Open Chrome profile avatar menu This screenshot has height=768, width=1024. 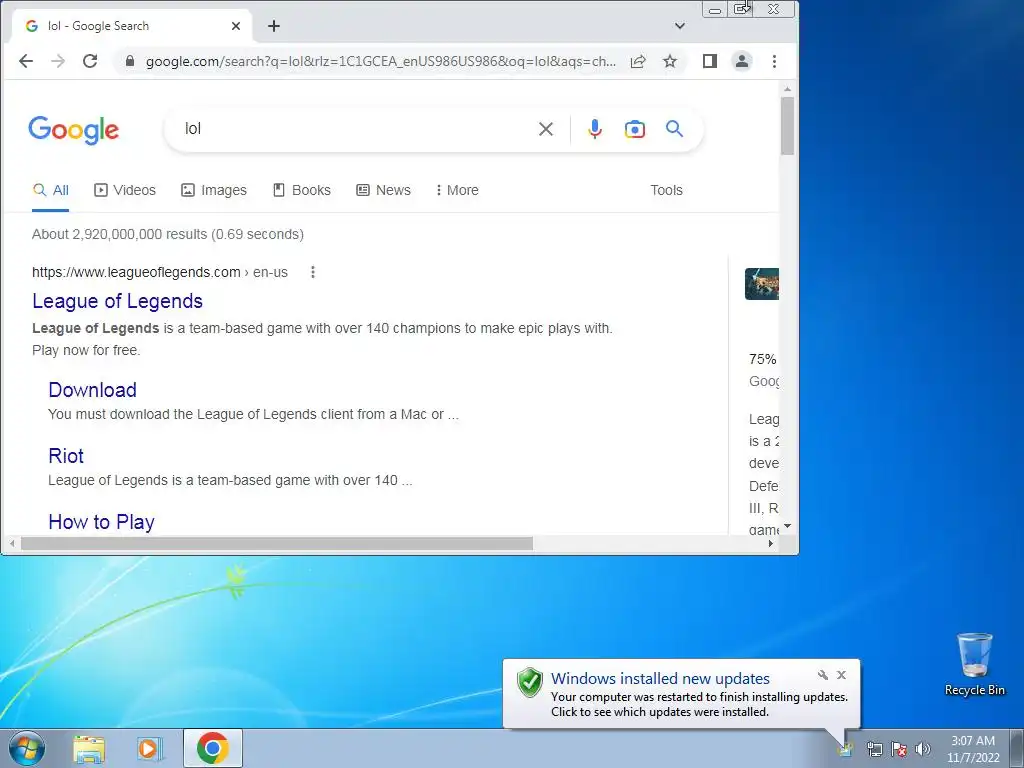742,61
